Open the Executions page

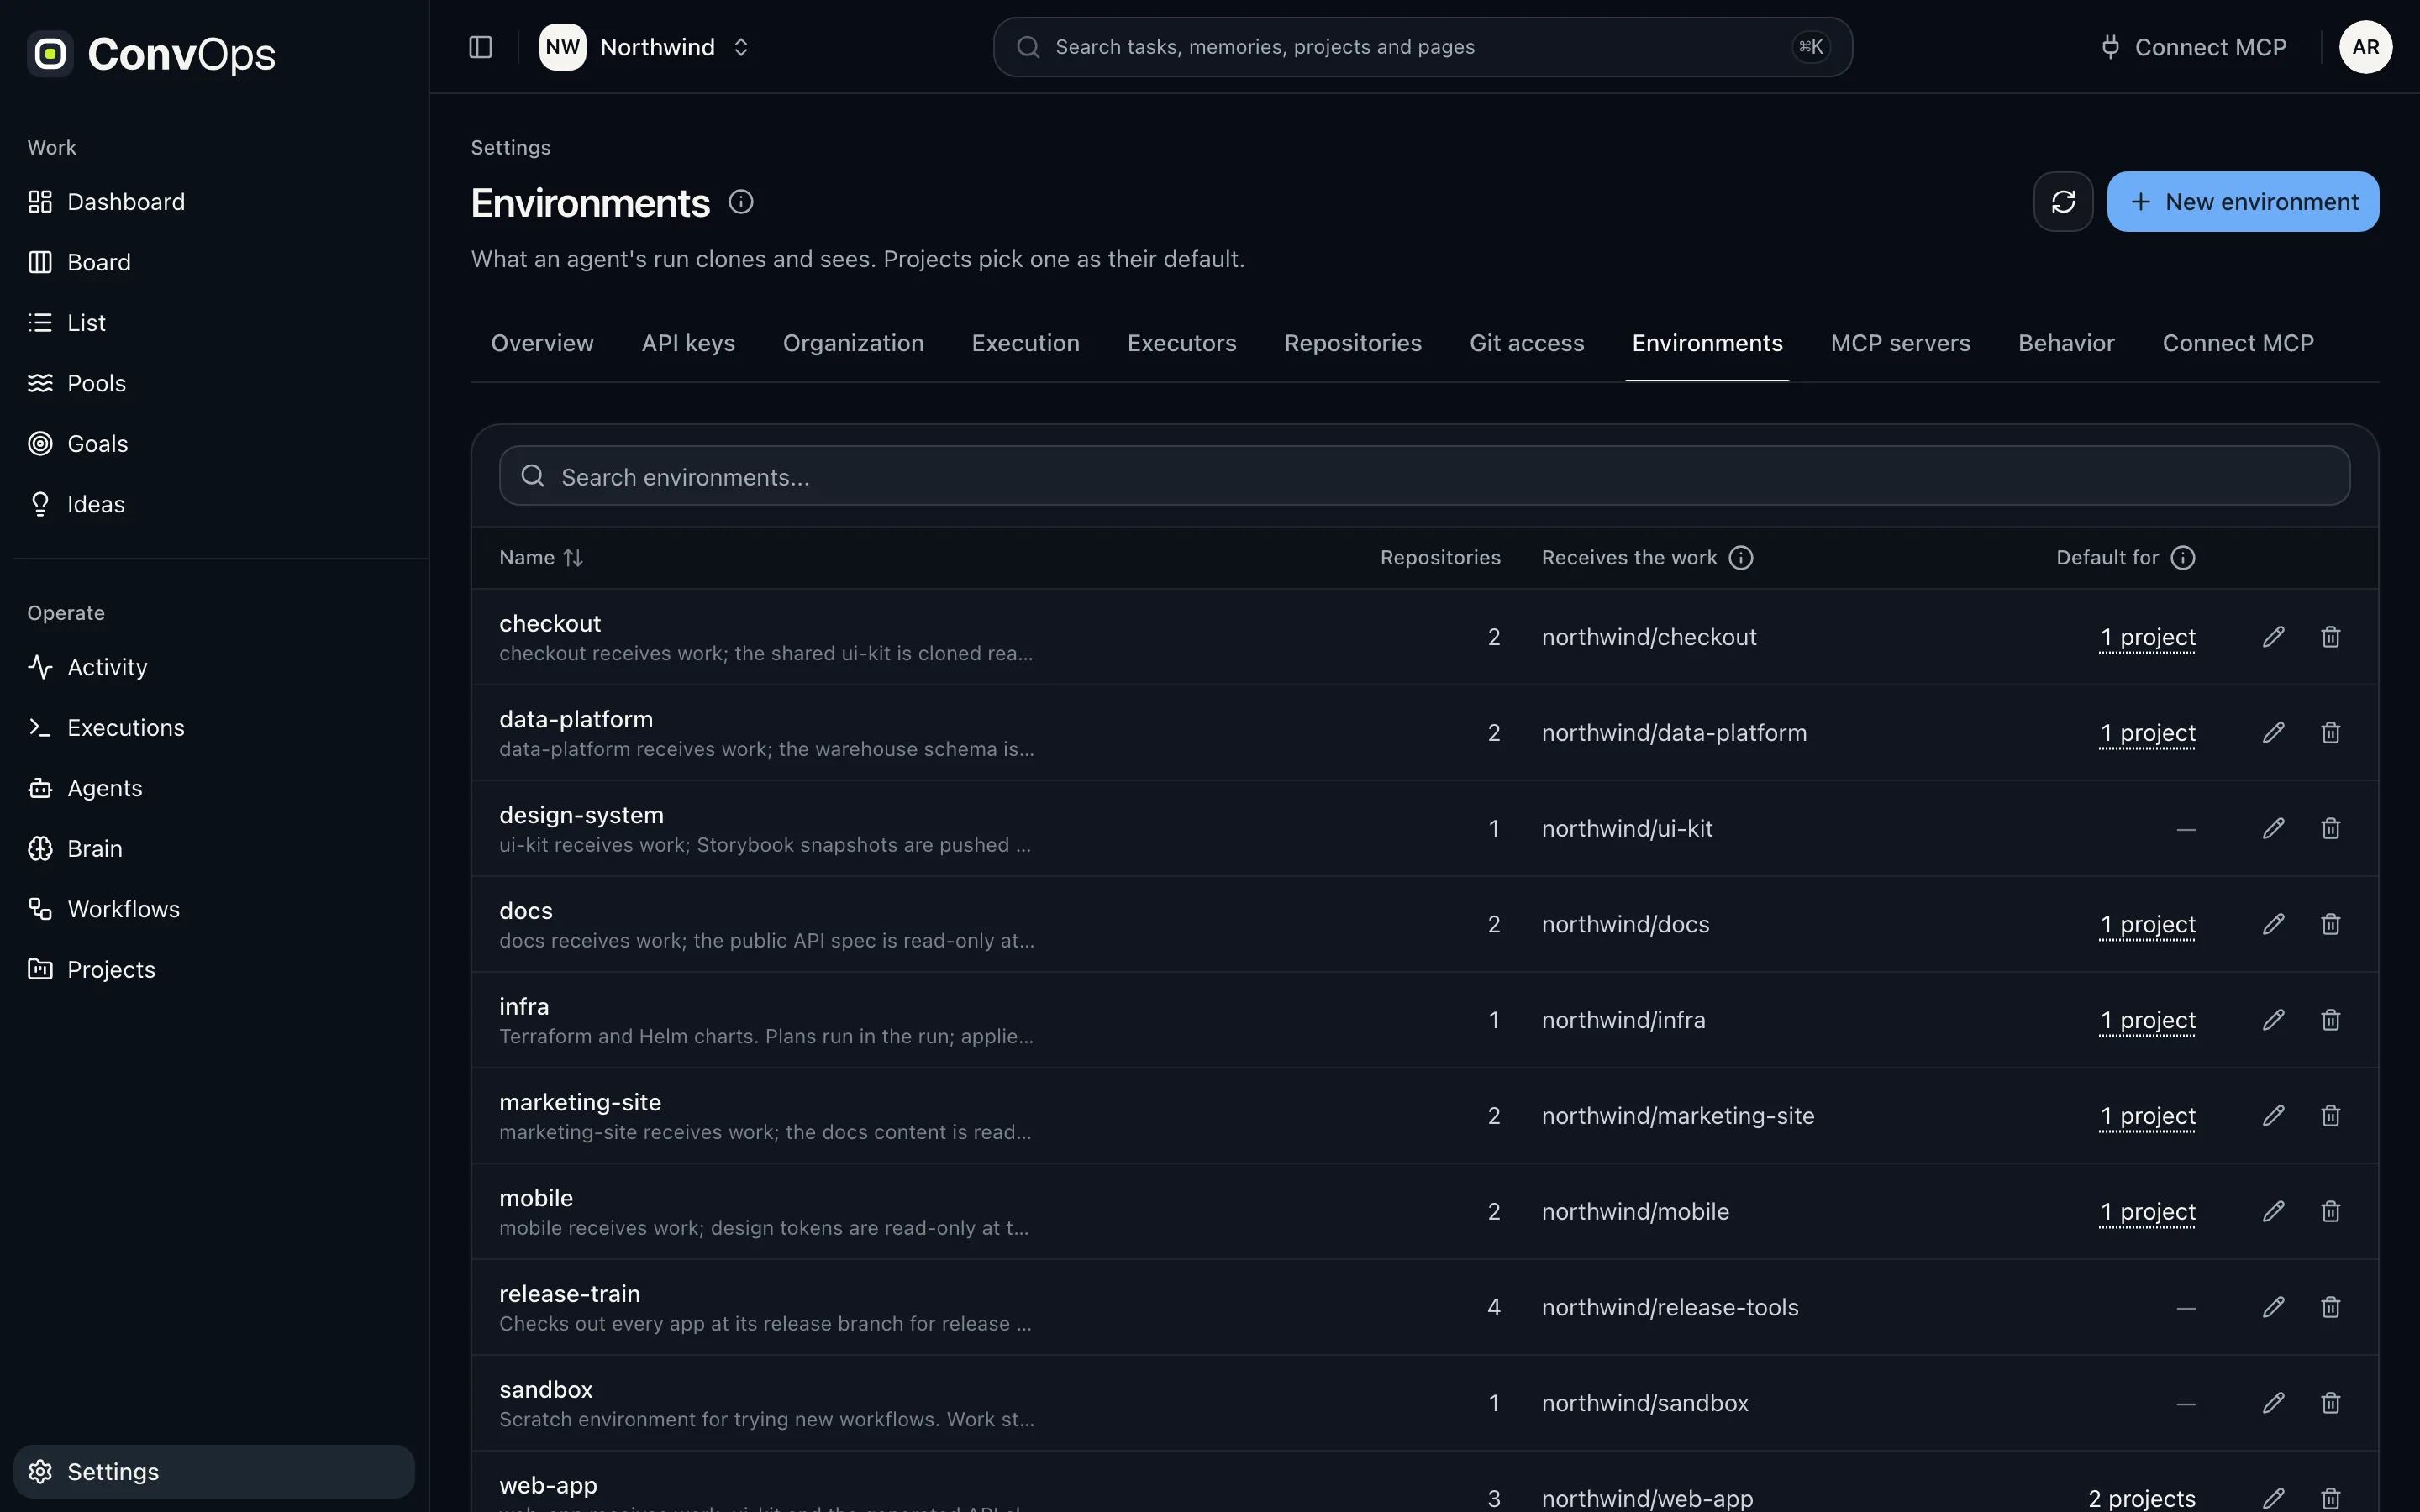click(x=214, y=727)
